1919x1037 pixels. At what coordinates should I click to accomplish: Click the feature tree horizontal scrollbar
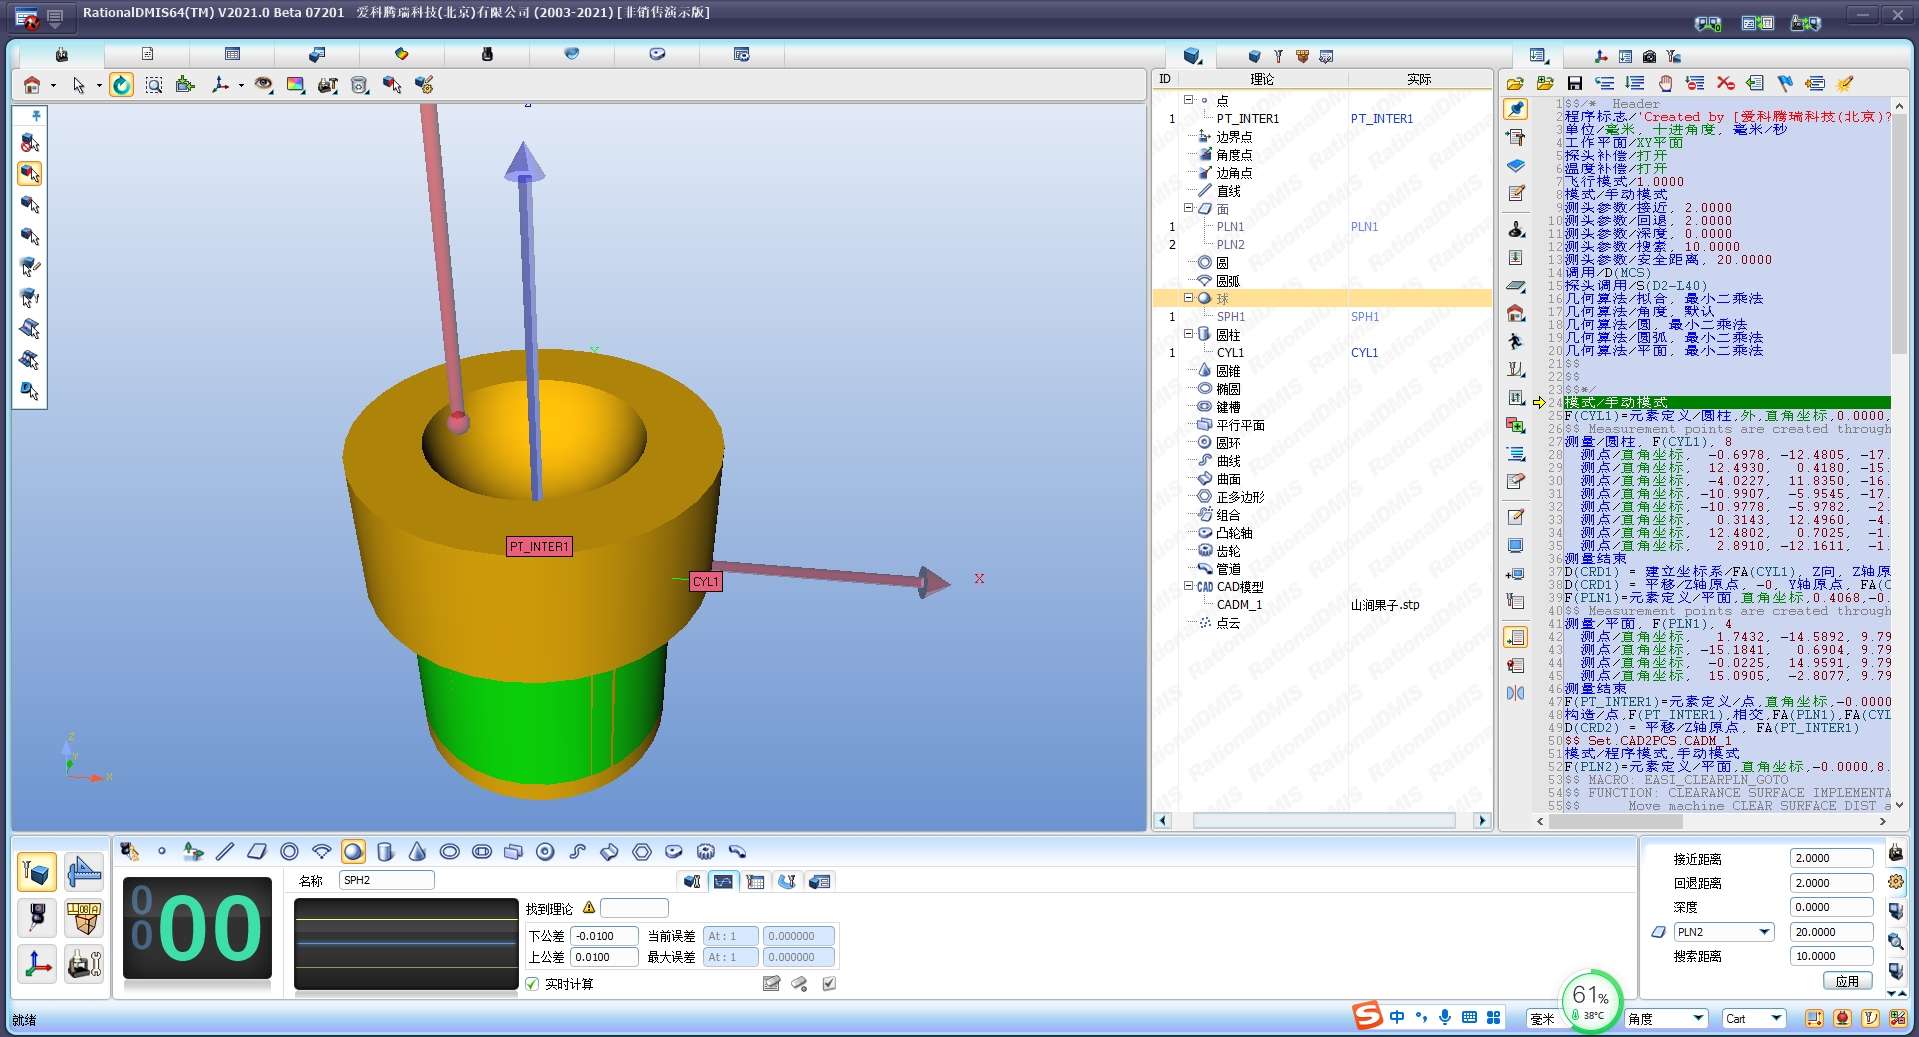pos(1323,821)
